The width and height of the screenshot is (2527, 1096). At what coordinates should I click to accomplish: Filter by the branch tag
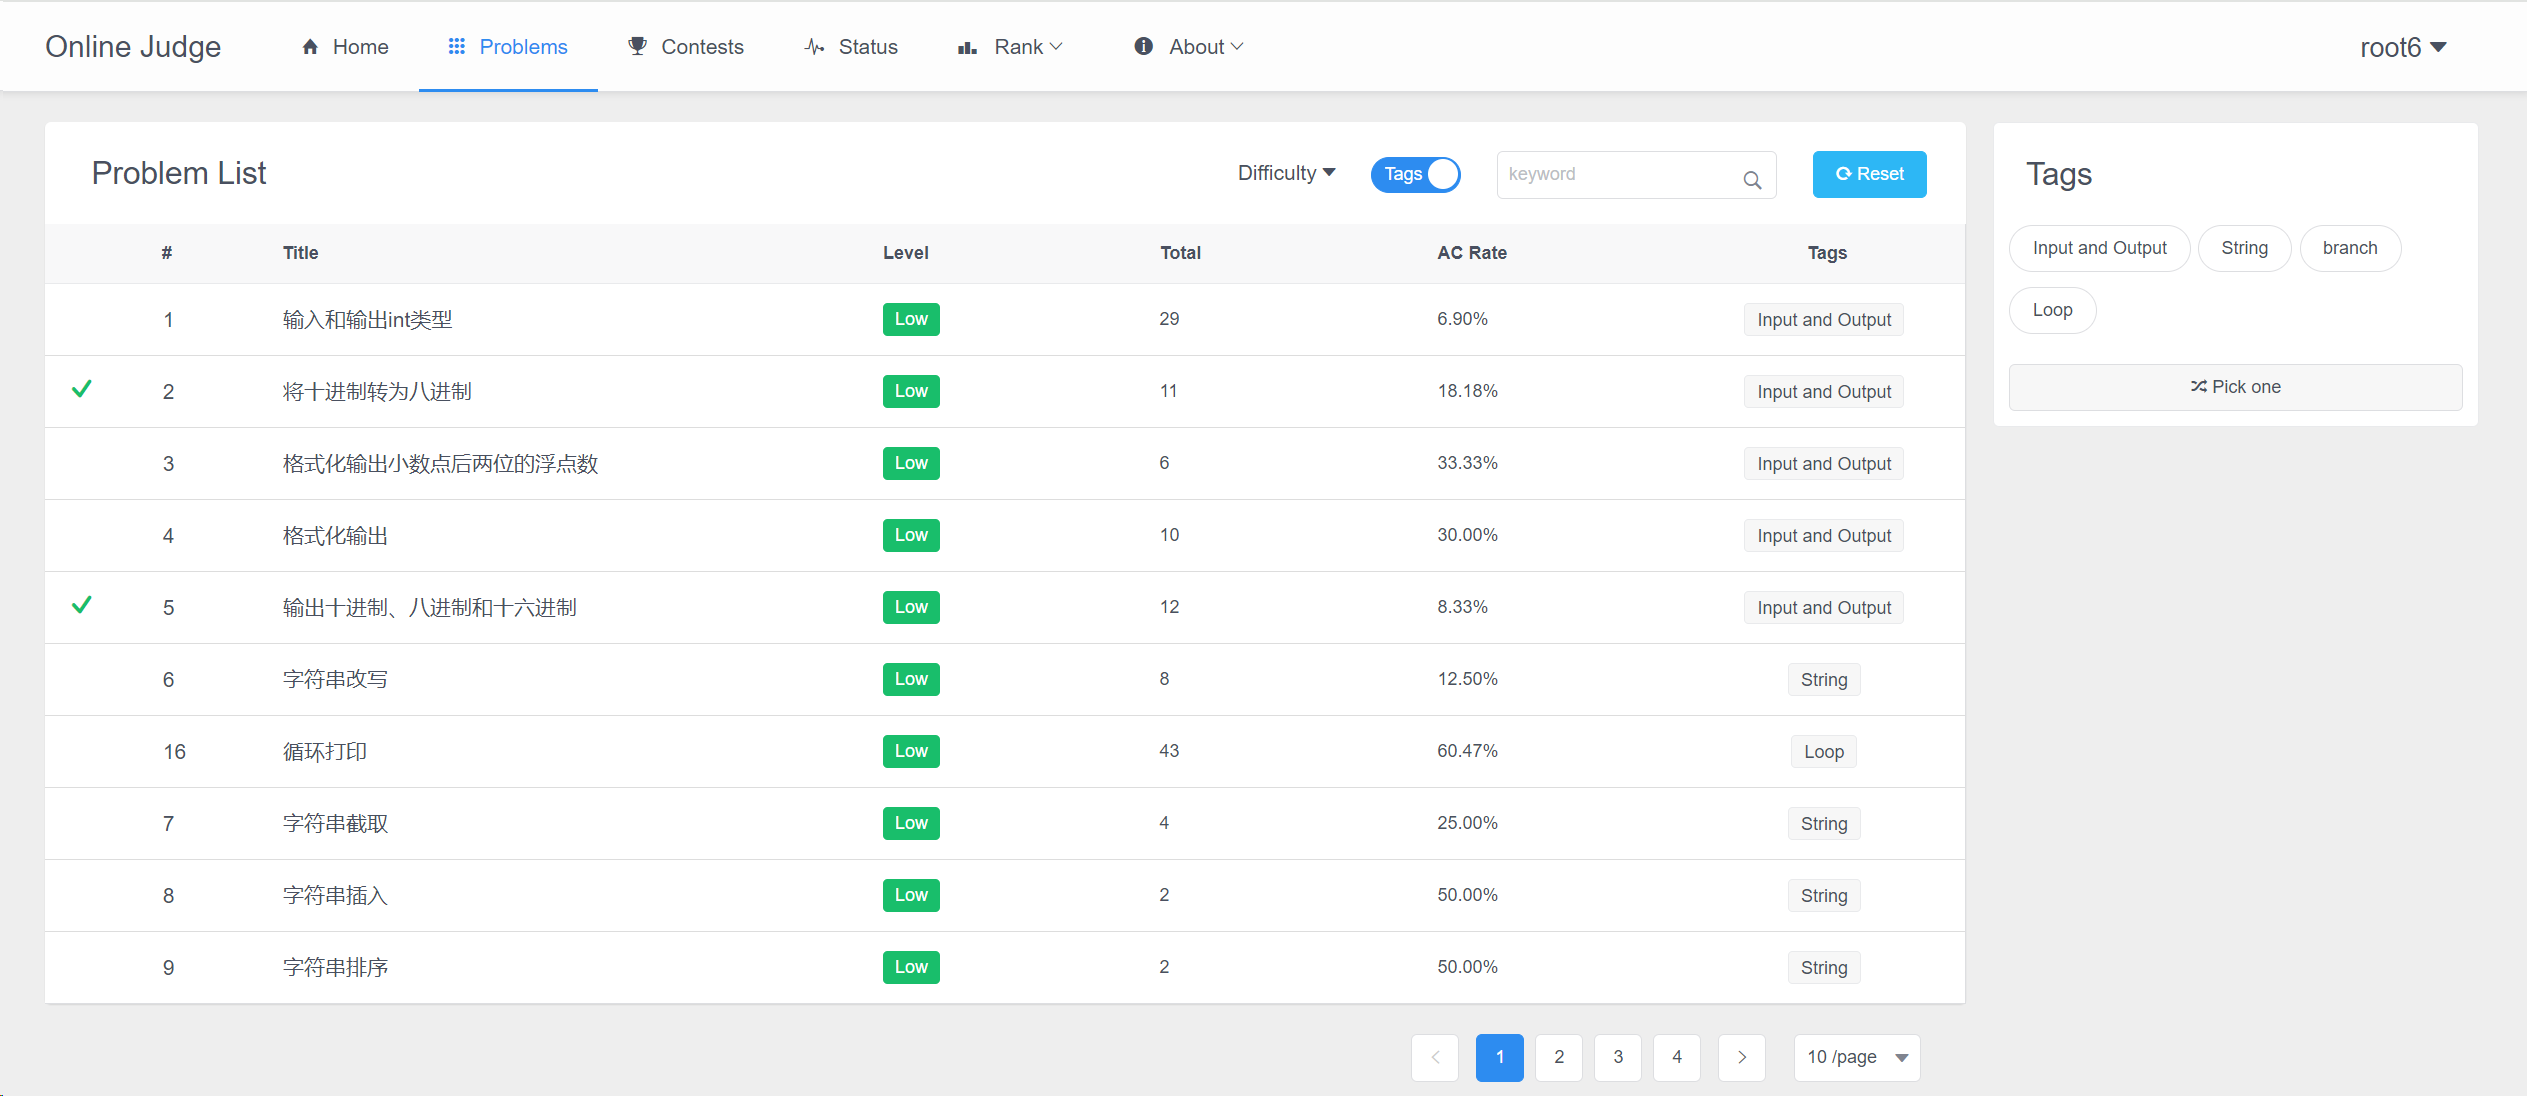pyautogui.click(x=2349, y=248)
